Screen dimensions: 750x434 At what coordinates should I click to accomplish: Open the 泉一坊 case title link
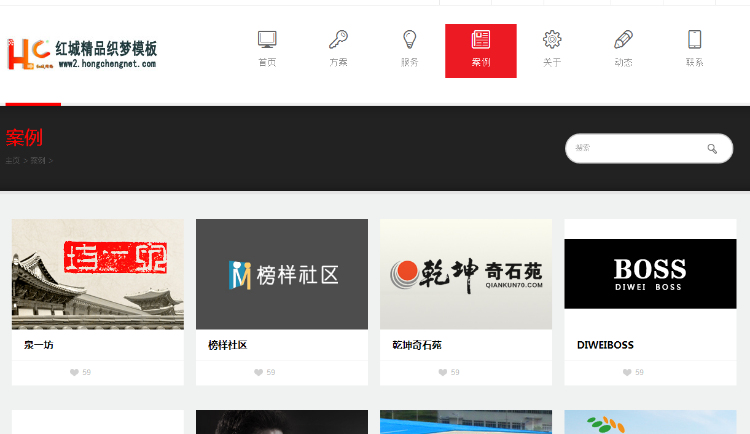[x=39, y=345]
